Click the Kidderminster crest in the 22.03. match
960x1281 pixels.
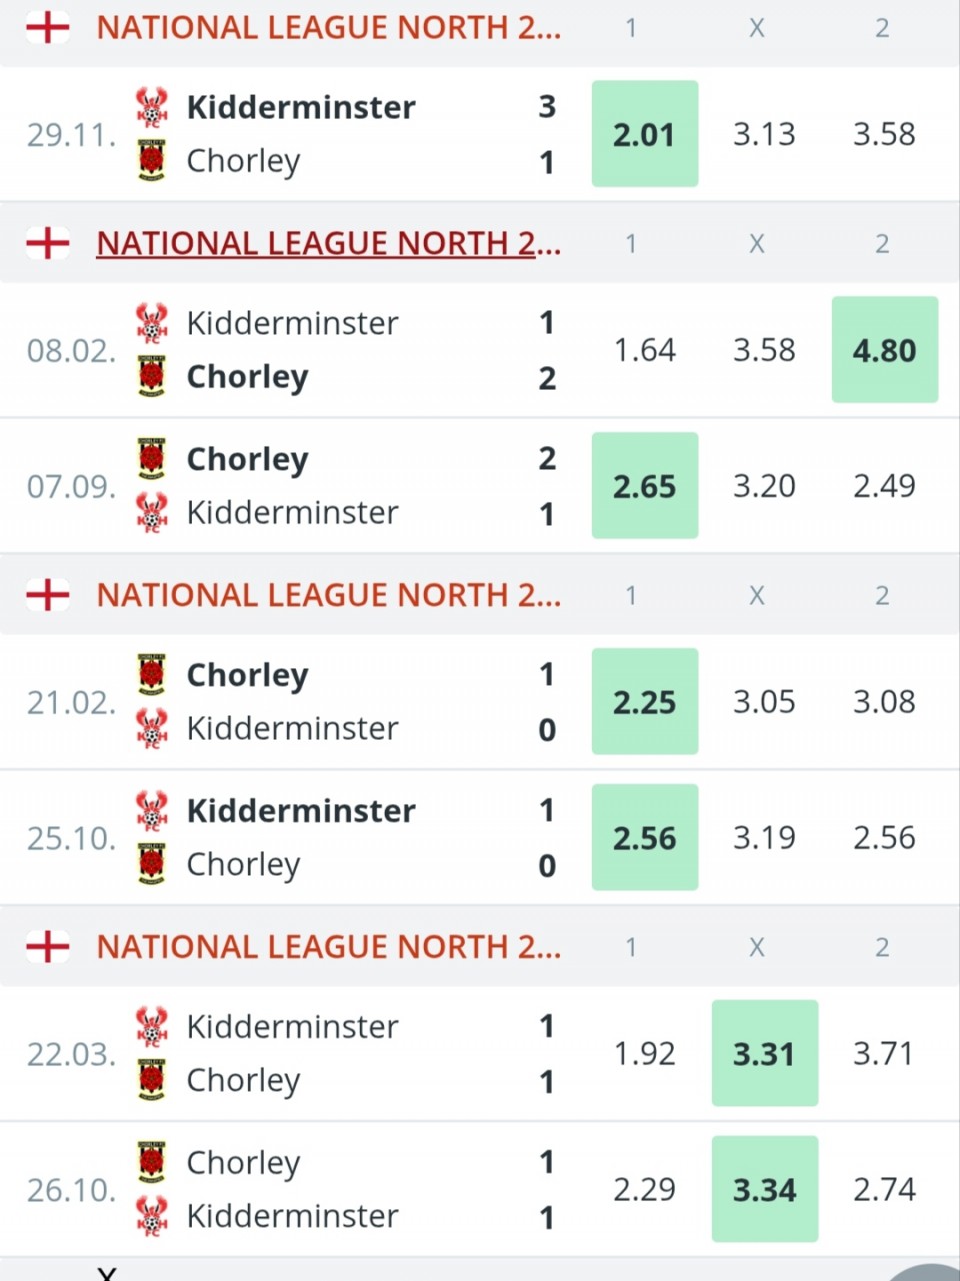(151, 1026)
